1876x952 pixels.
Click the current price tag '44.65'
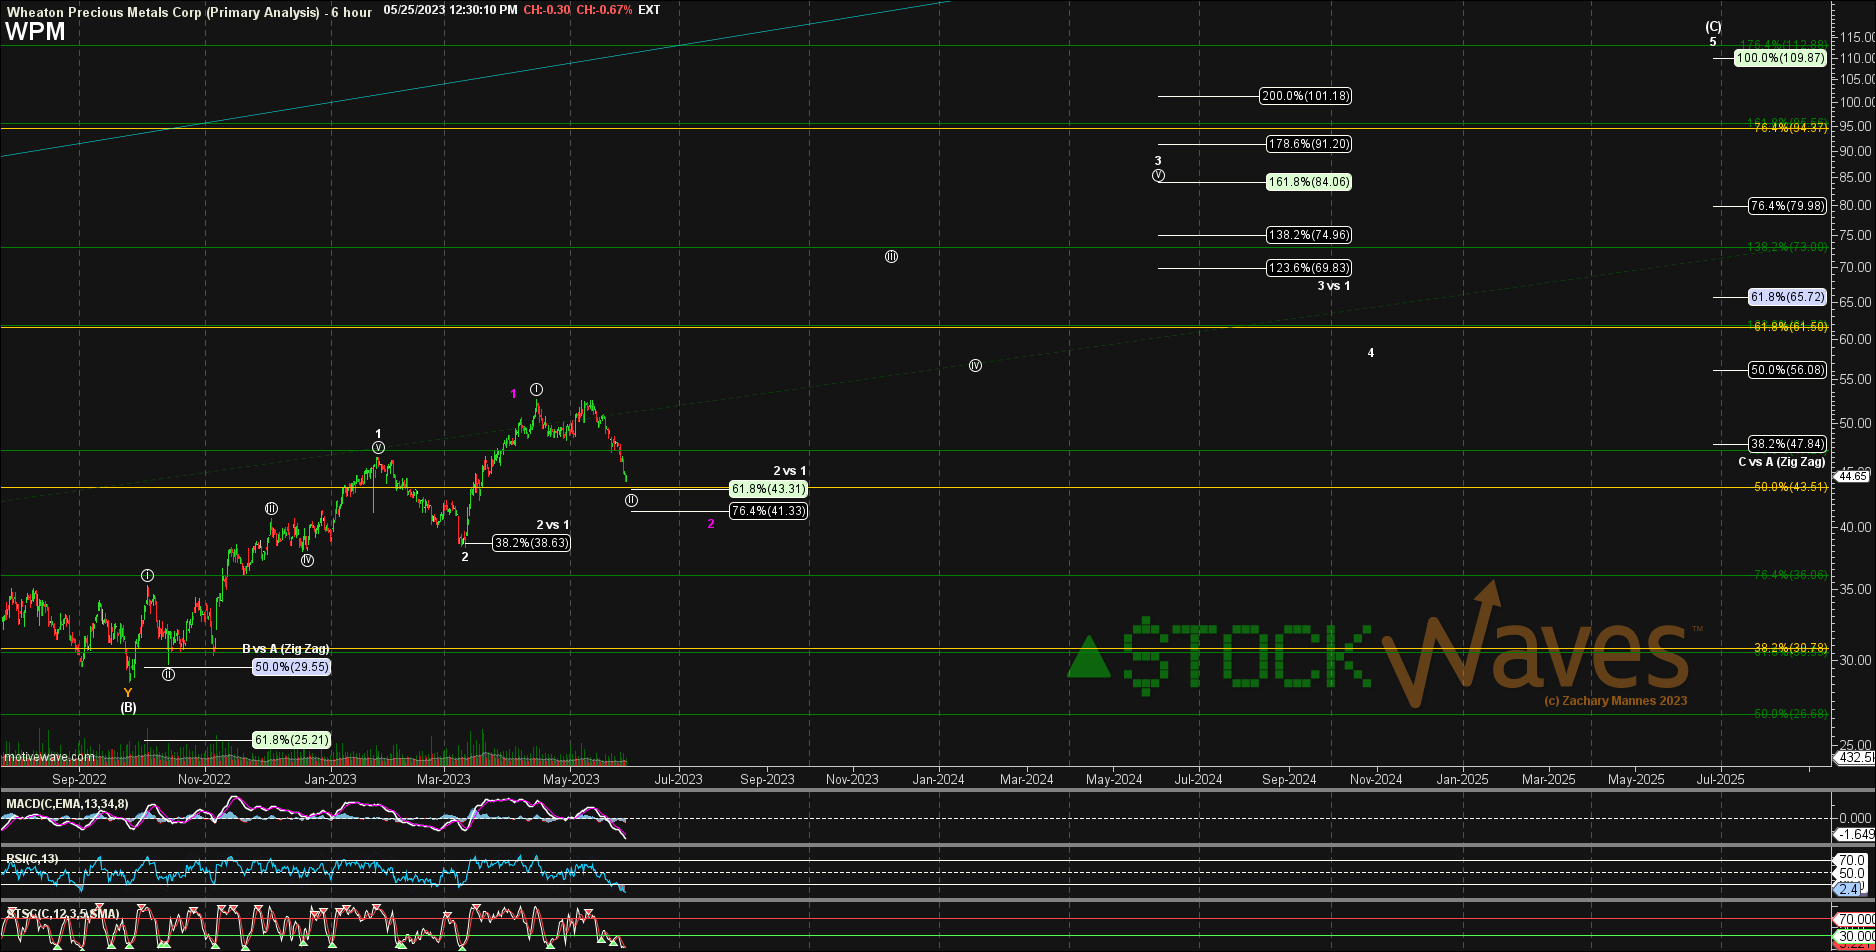click(x=1853, y=477)
